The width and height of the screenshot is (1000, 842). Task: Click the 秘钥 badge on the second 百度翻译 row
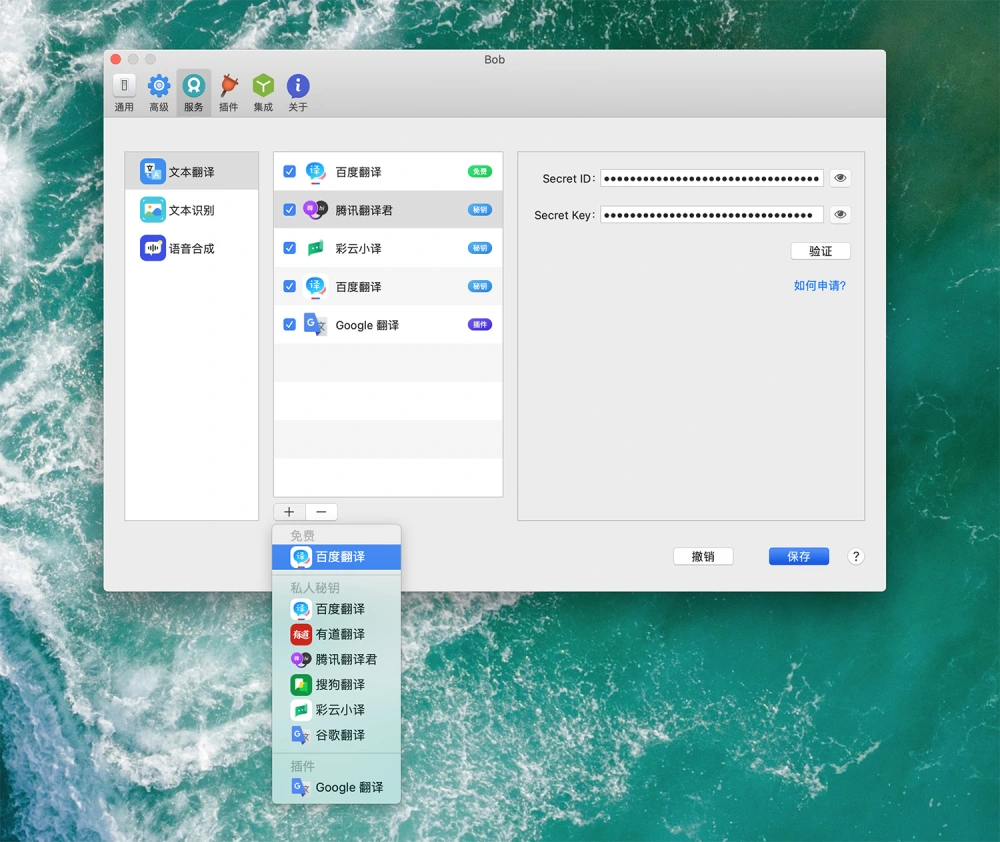480,286
